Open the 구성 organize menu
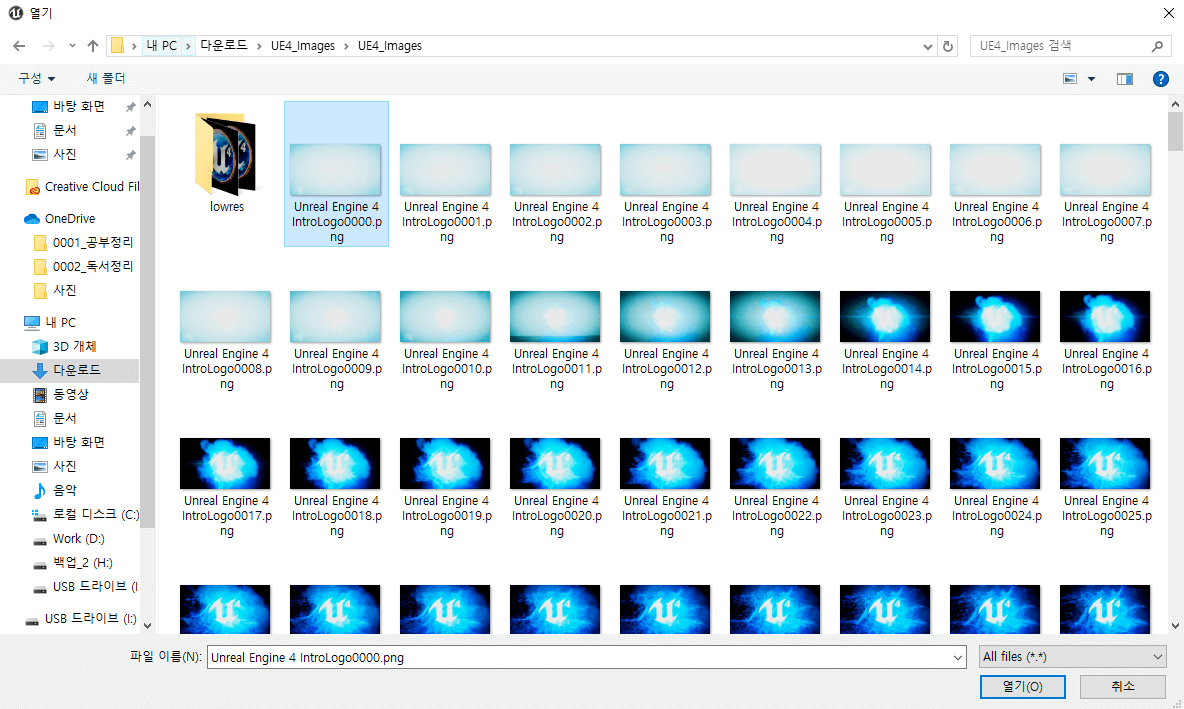This screenshot has height=709, width=1184. click(36, 79)
